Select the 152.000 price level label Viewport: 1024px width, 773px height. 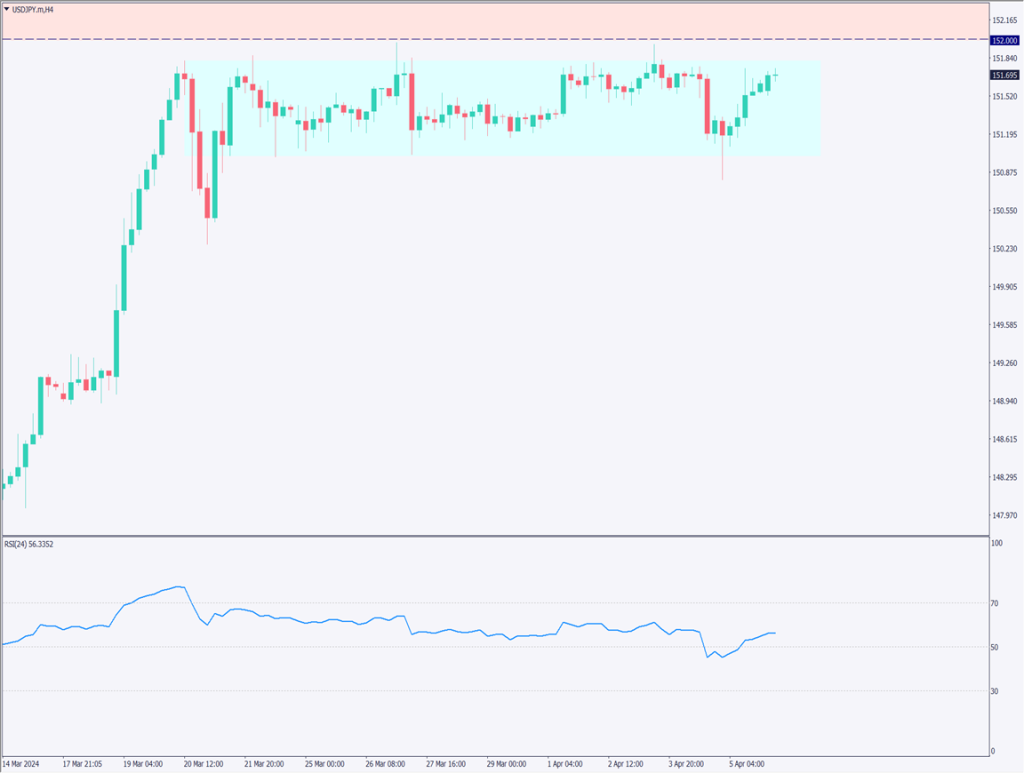click(1004, 40)
